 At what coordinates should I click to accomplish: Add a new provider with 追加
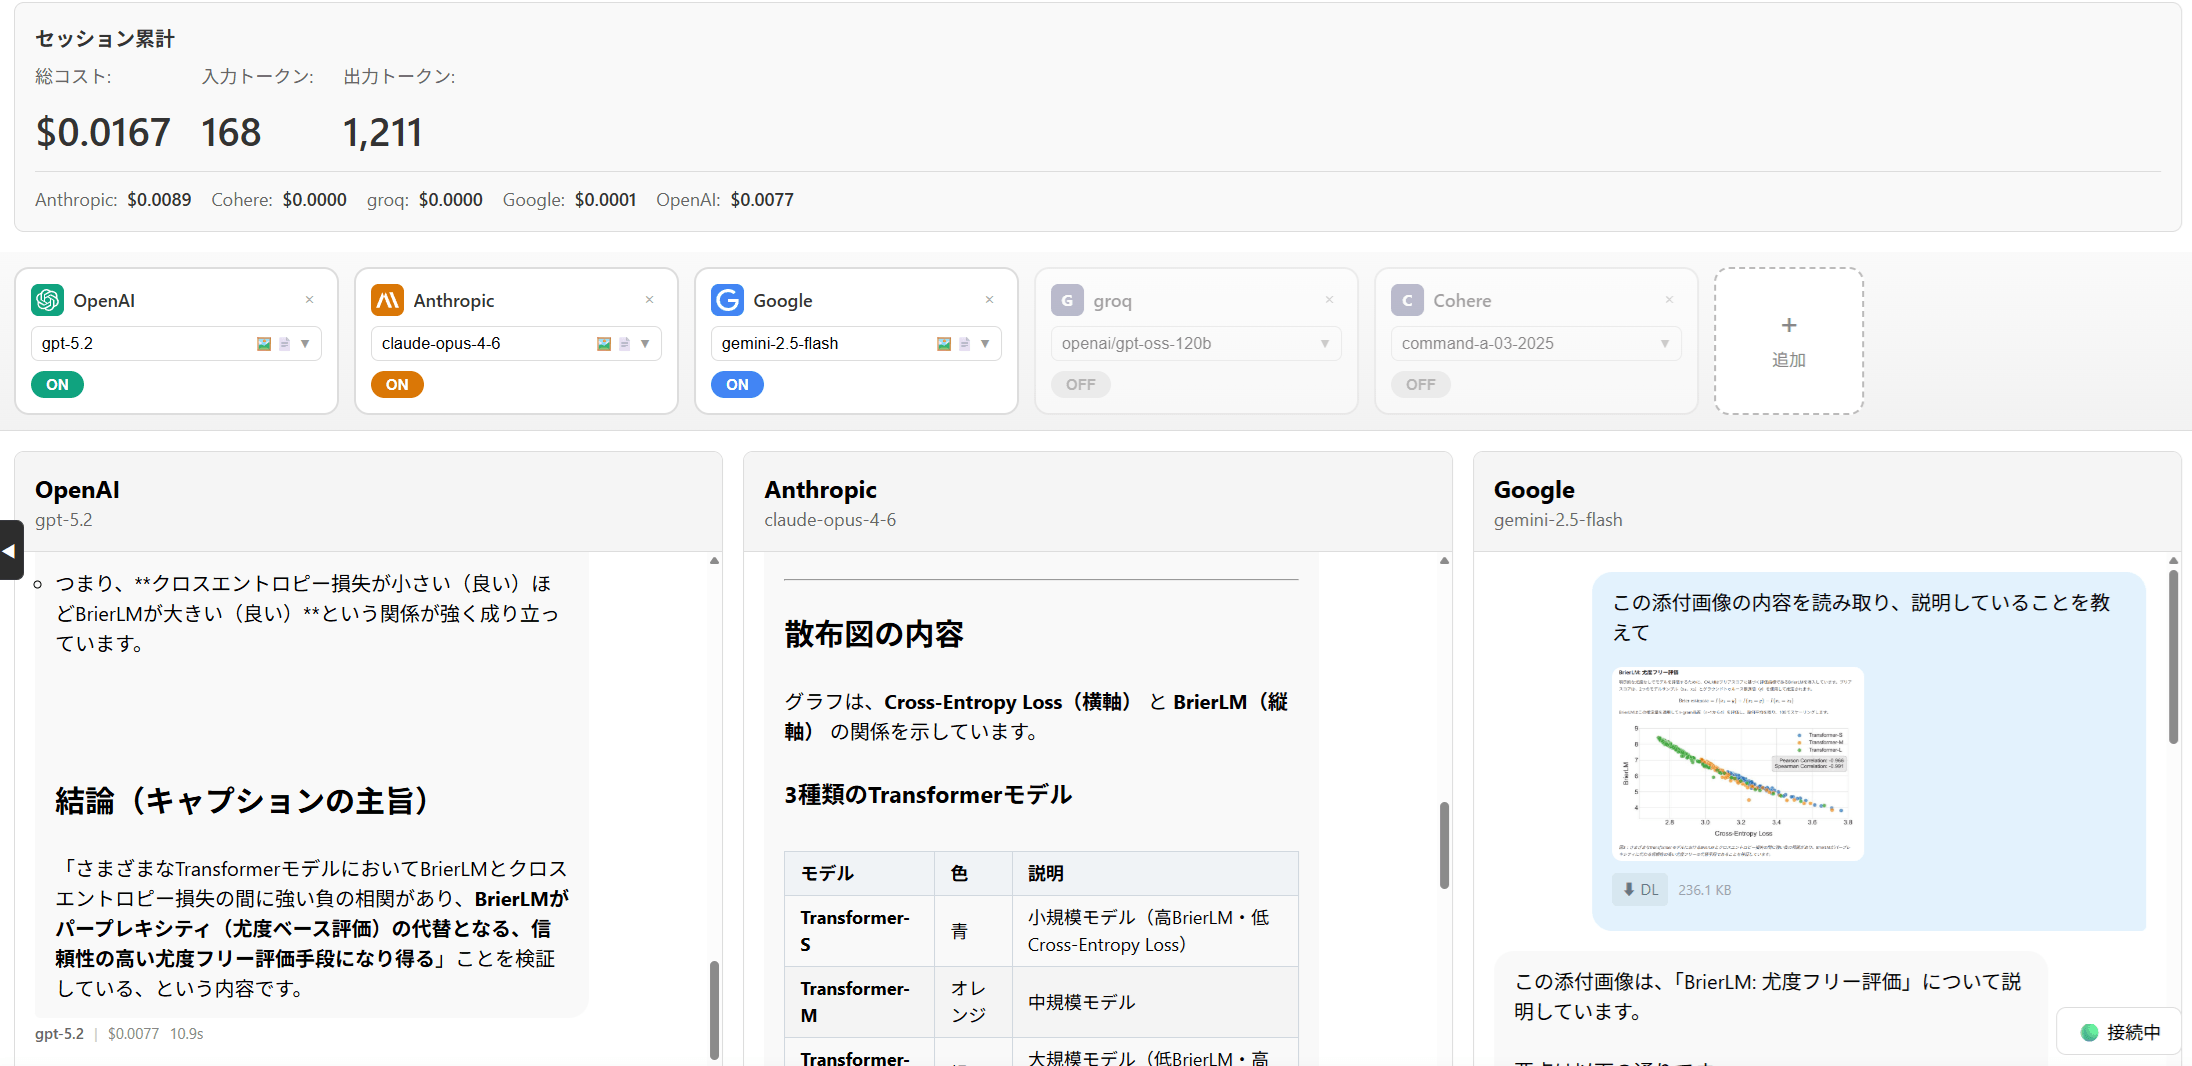click(1788, 341)
